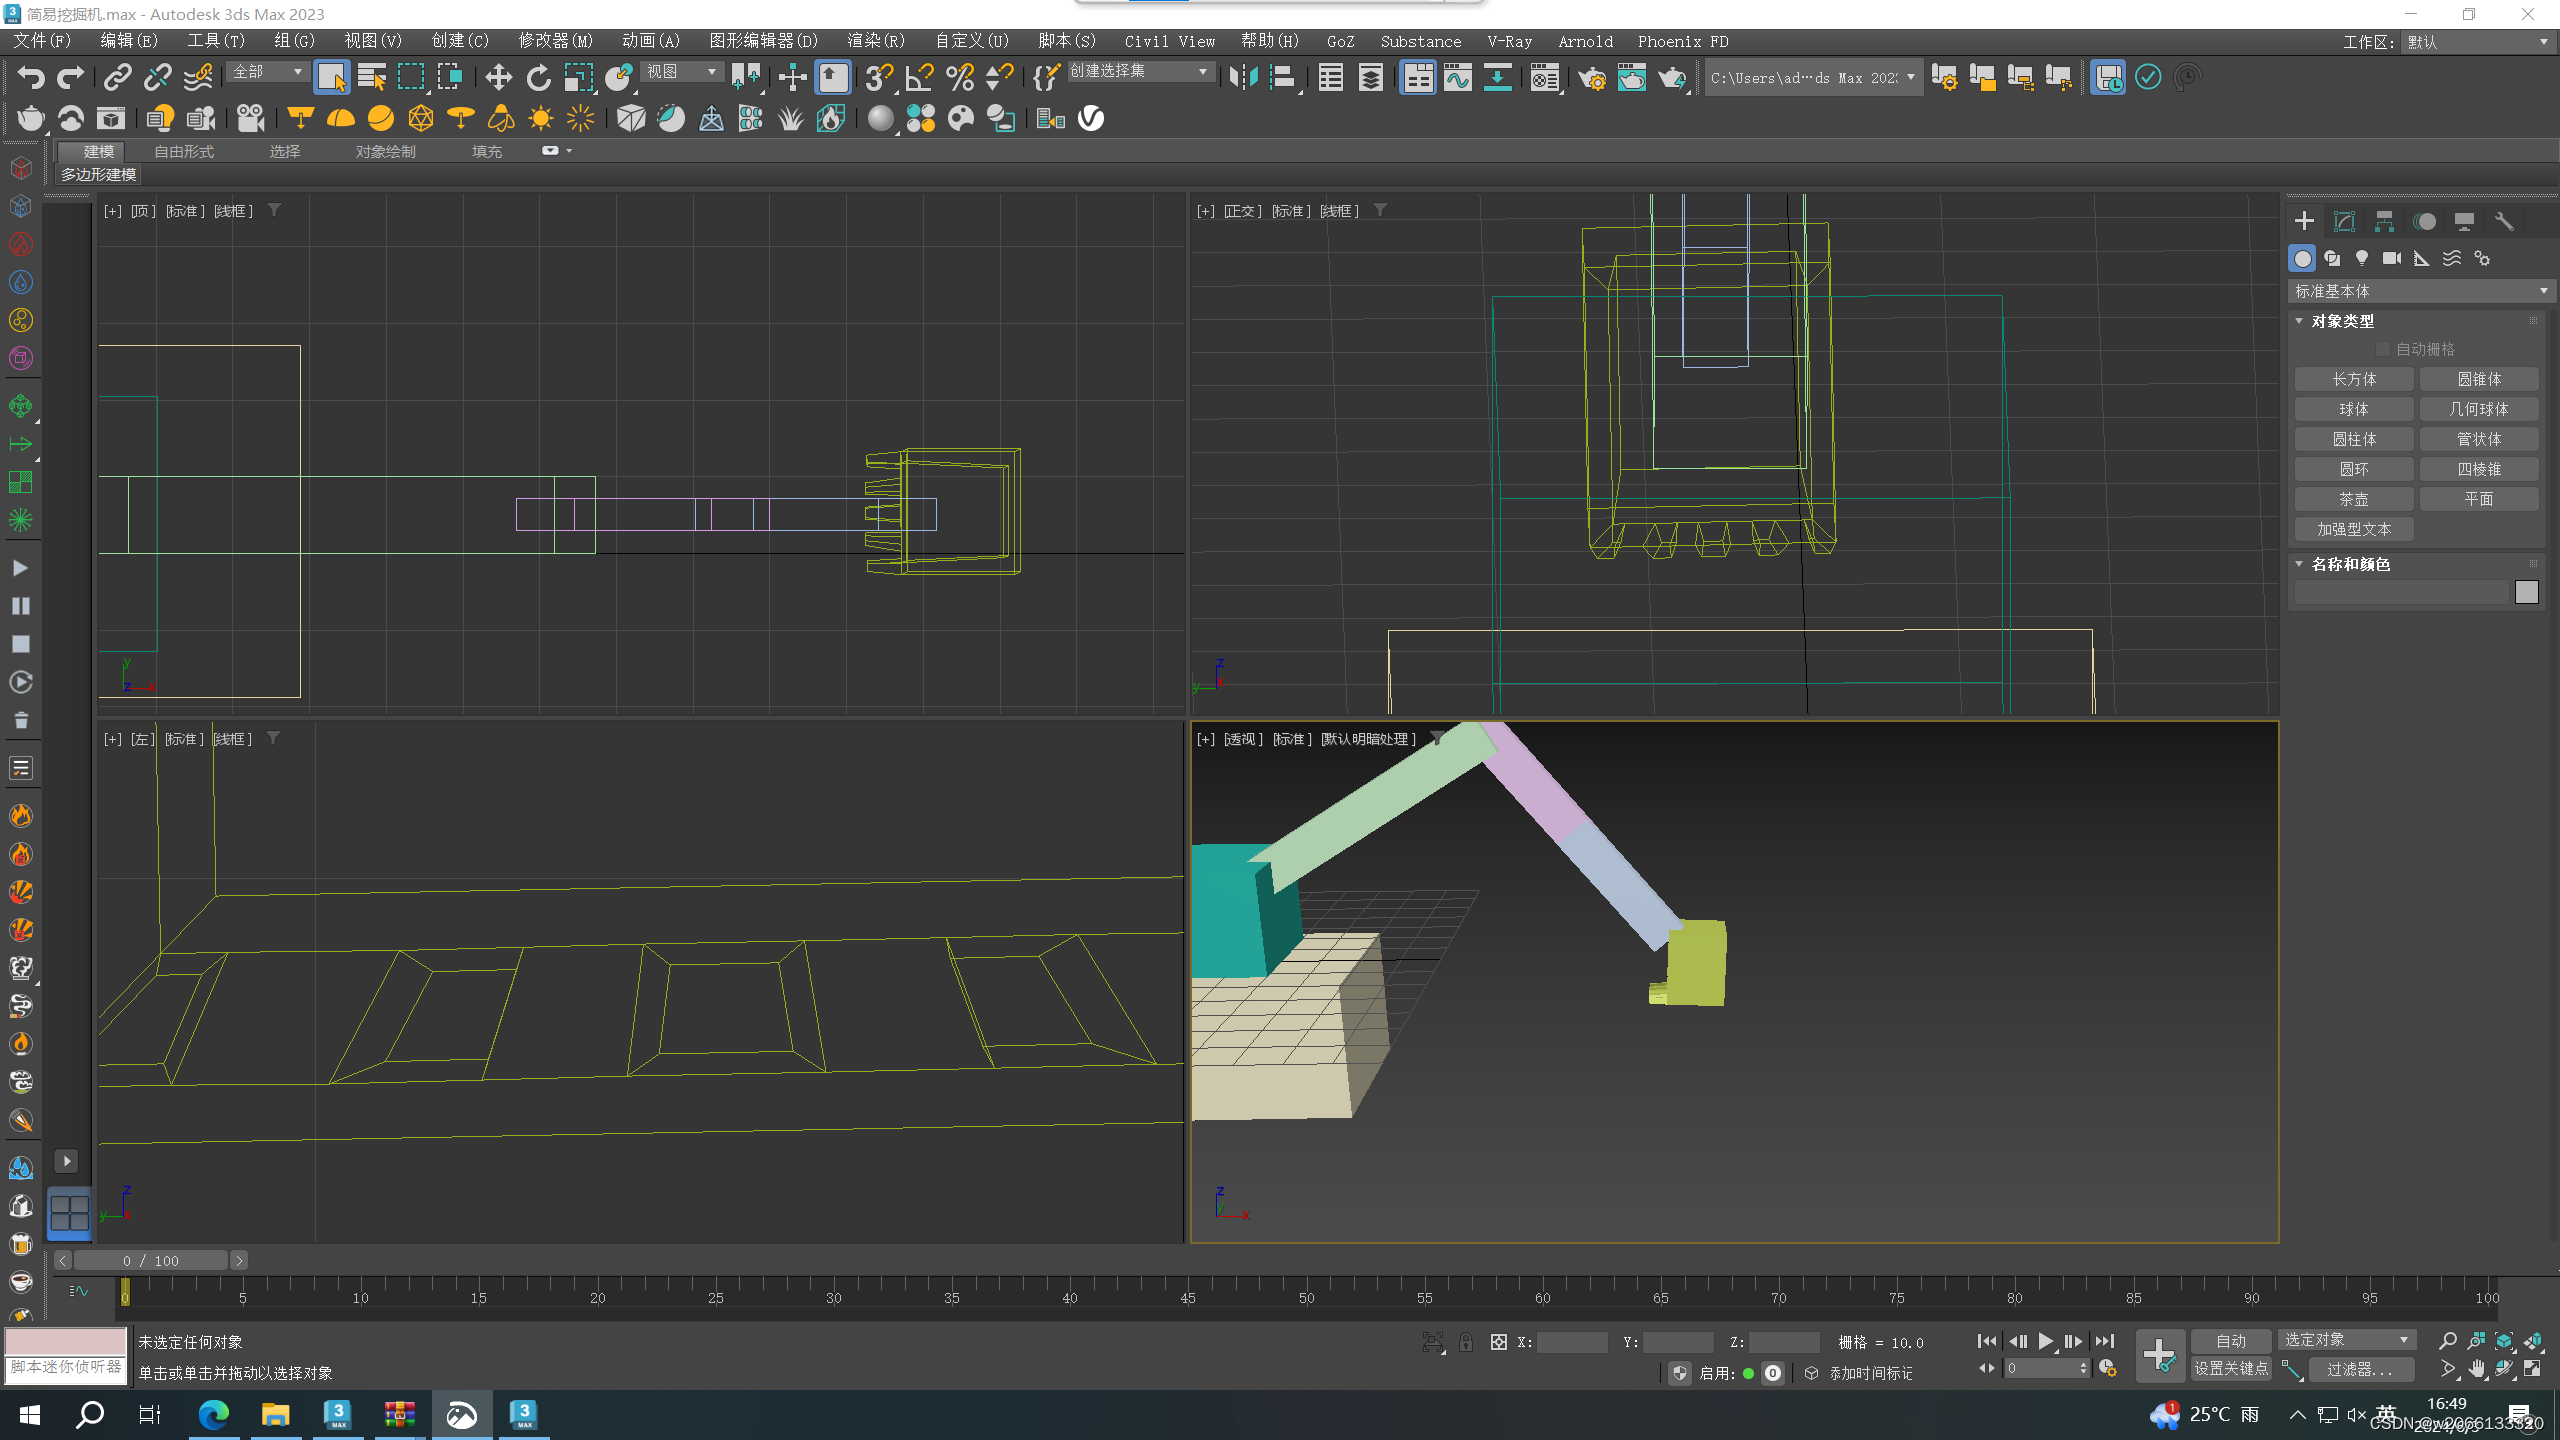Viewport: 2560px width, 1440px height.
Task: Toggle the 3D Snaps button
Action: pos(878,78)
